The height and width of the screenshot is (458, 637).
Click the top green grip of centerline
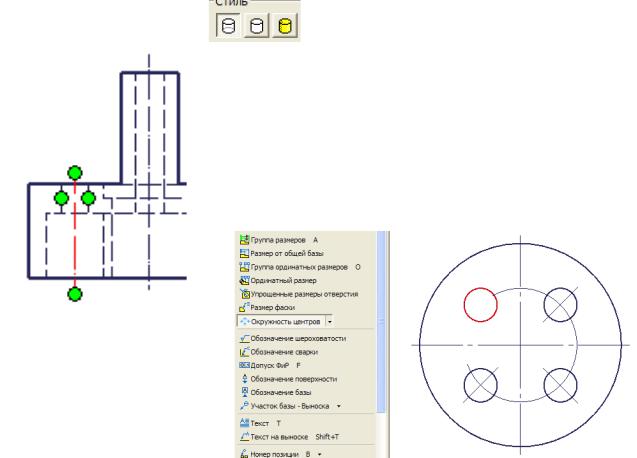(75, 173)
